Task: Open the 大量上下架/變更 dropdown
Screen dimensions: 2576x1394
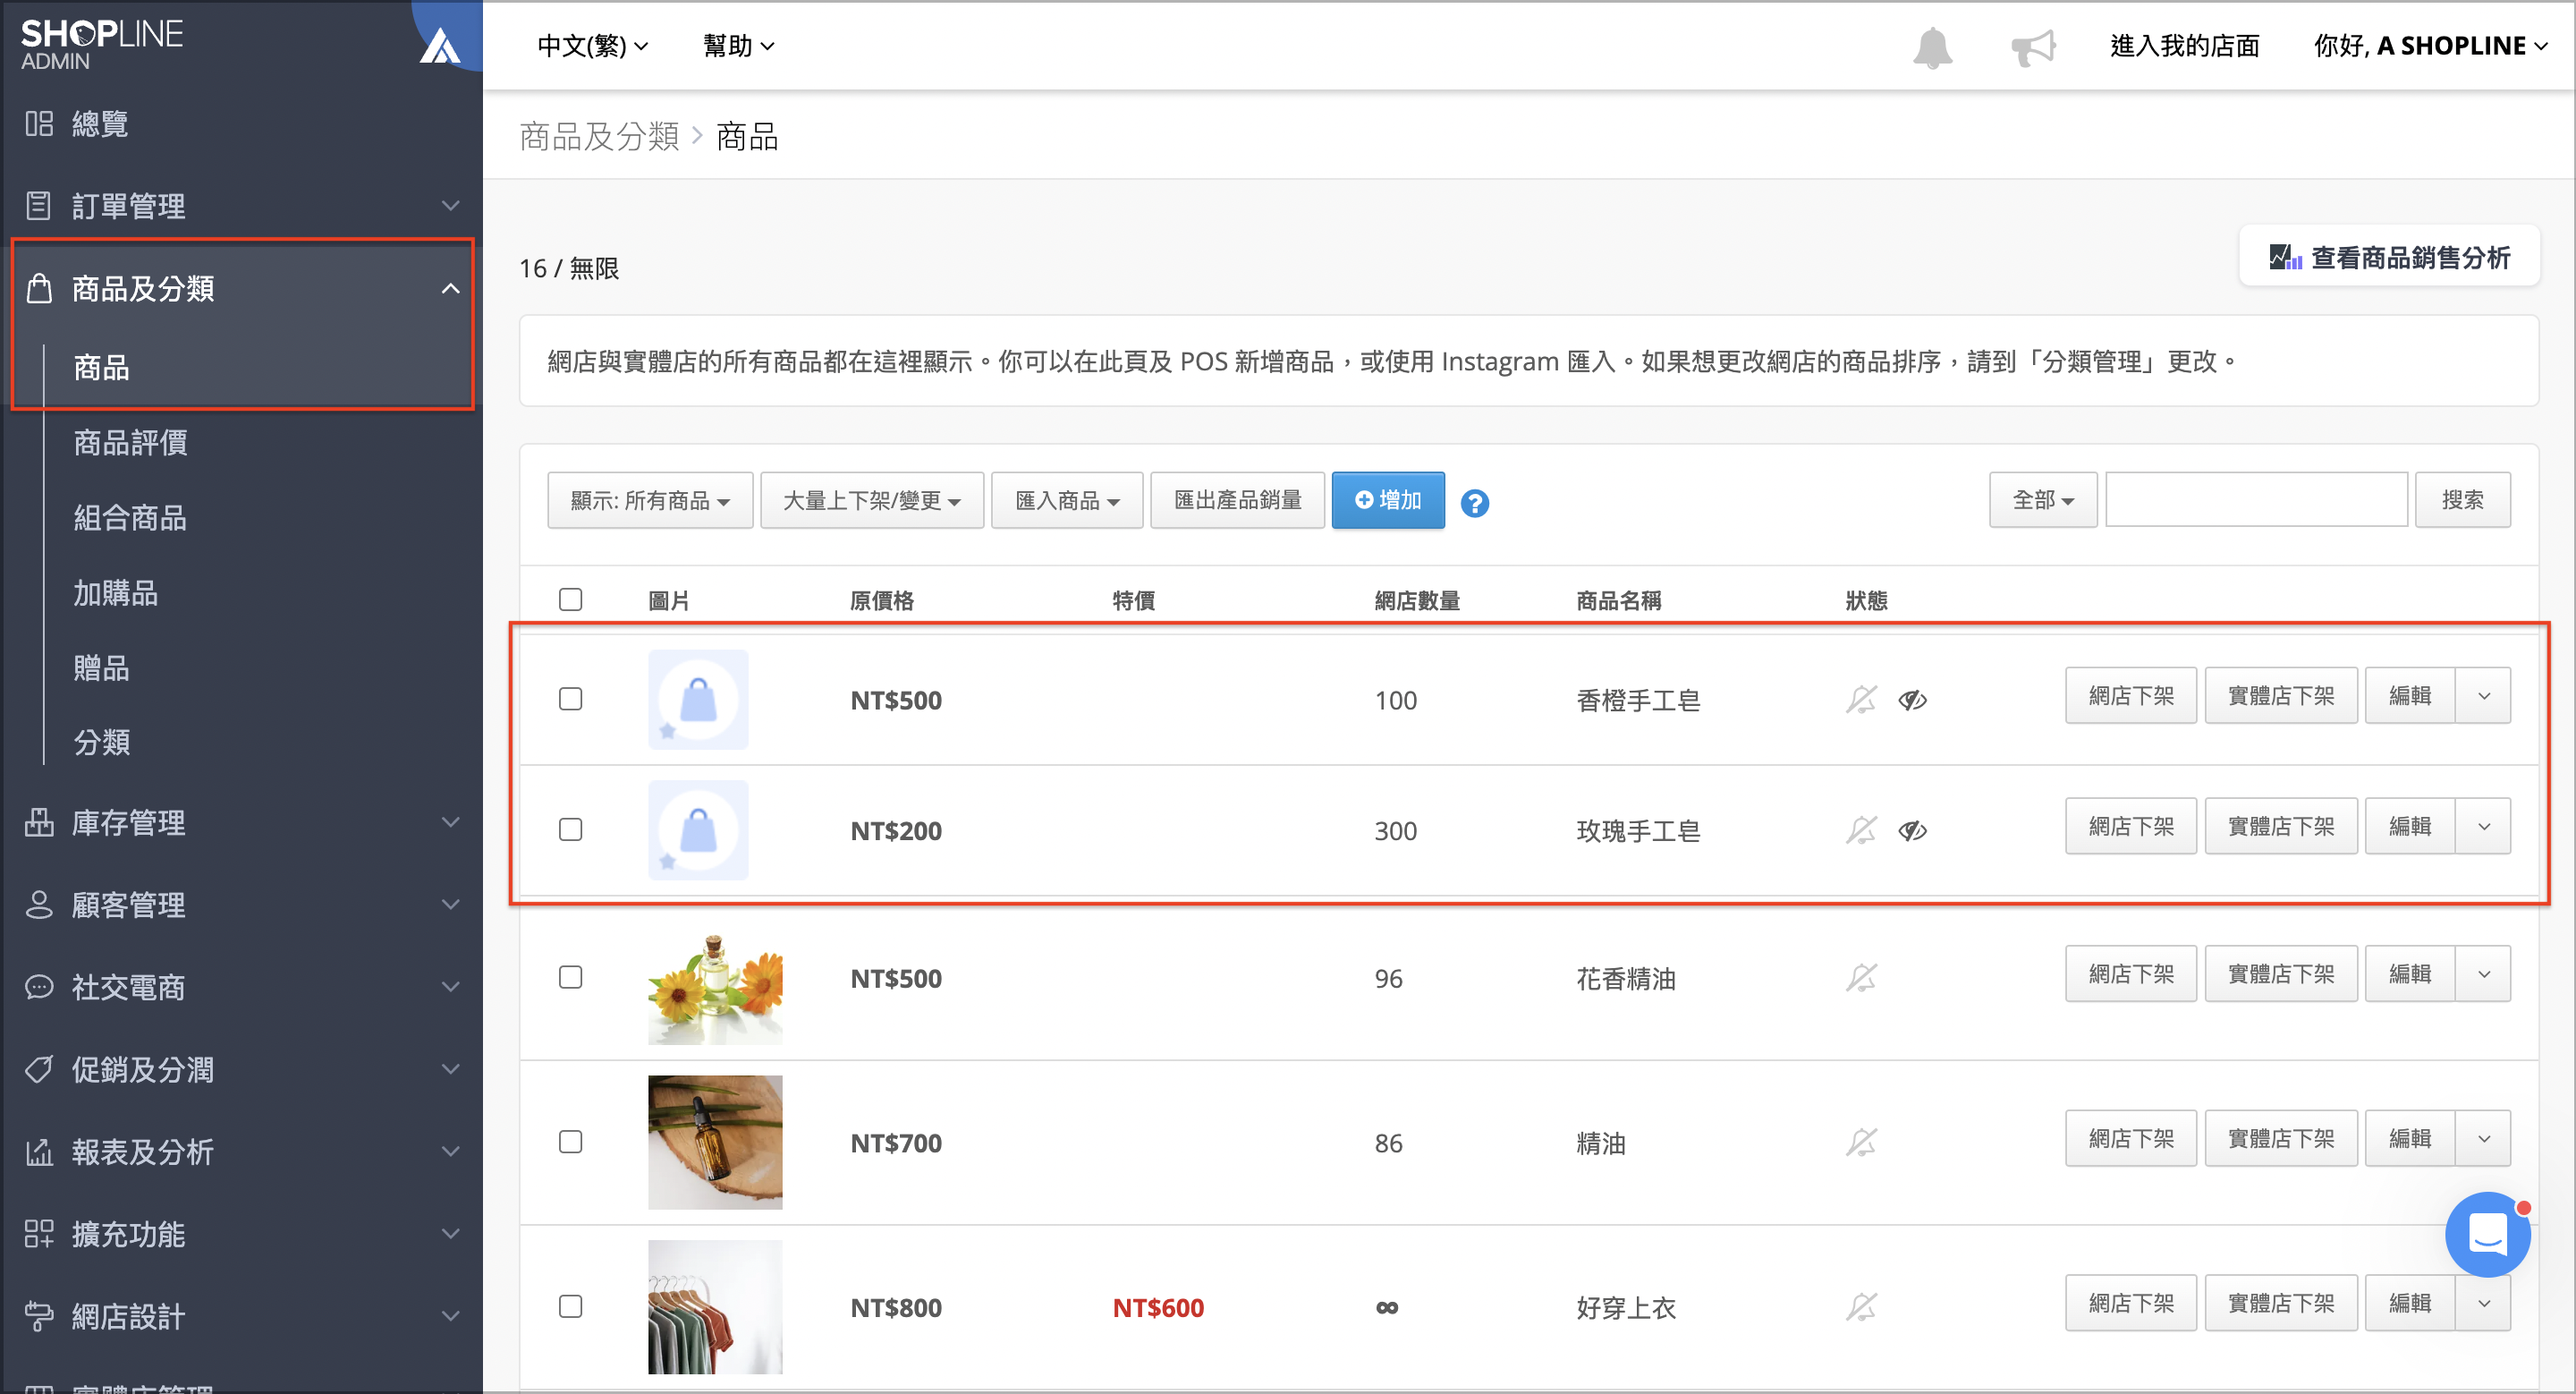Action: [872, 500]
